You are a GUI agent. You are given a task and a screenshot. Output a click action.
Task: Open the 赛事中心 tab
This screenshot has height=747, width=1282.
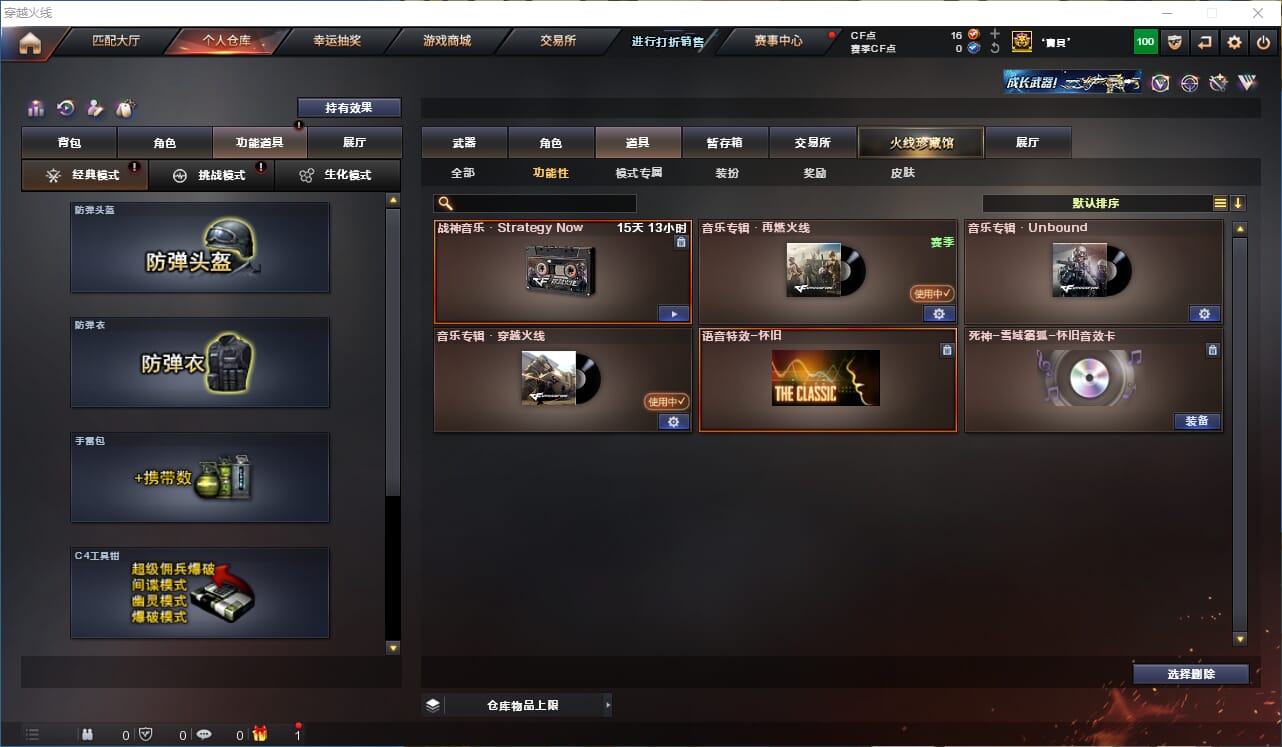click(778, 41)
